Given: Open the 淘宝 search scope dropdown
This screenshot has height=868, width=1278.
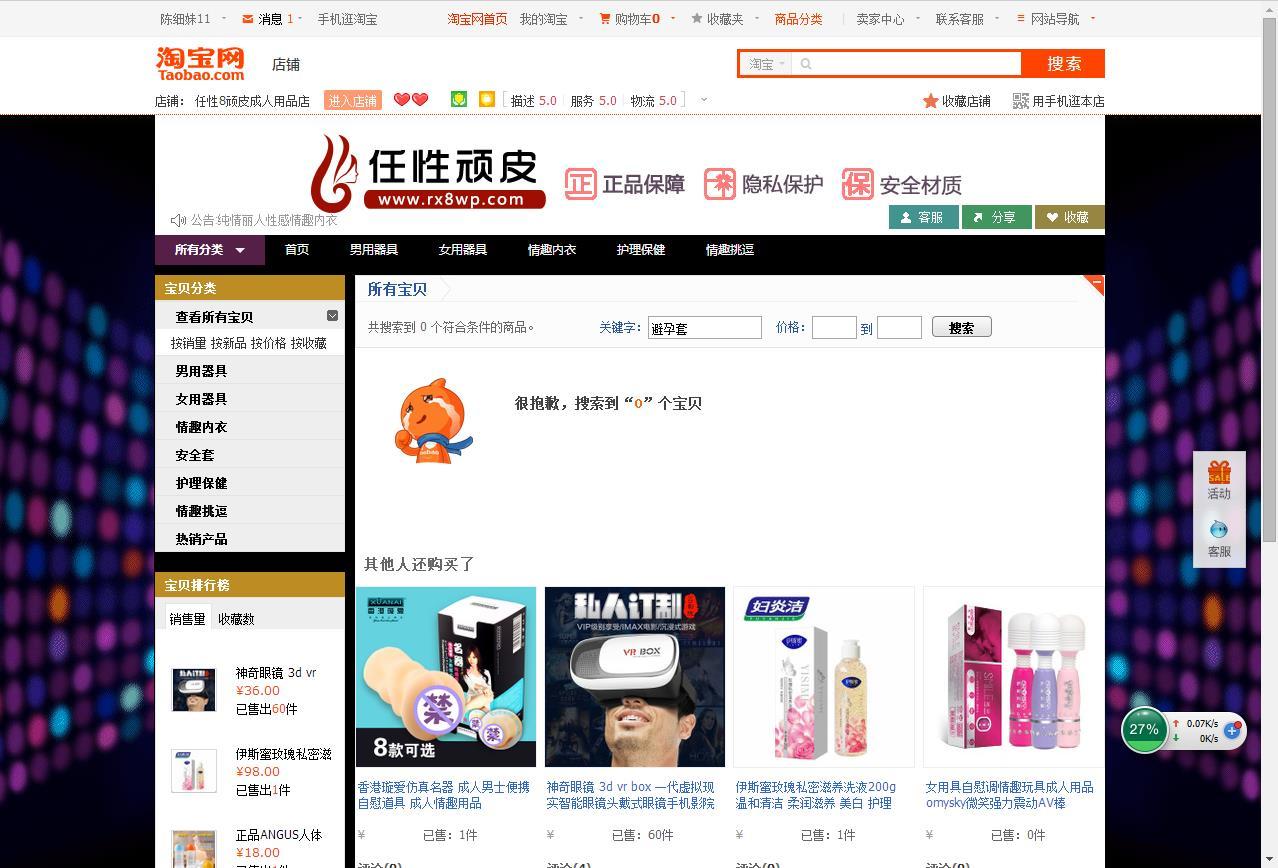Looking at the screenshot, I should pyautogui.click(x=767, y=64).
